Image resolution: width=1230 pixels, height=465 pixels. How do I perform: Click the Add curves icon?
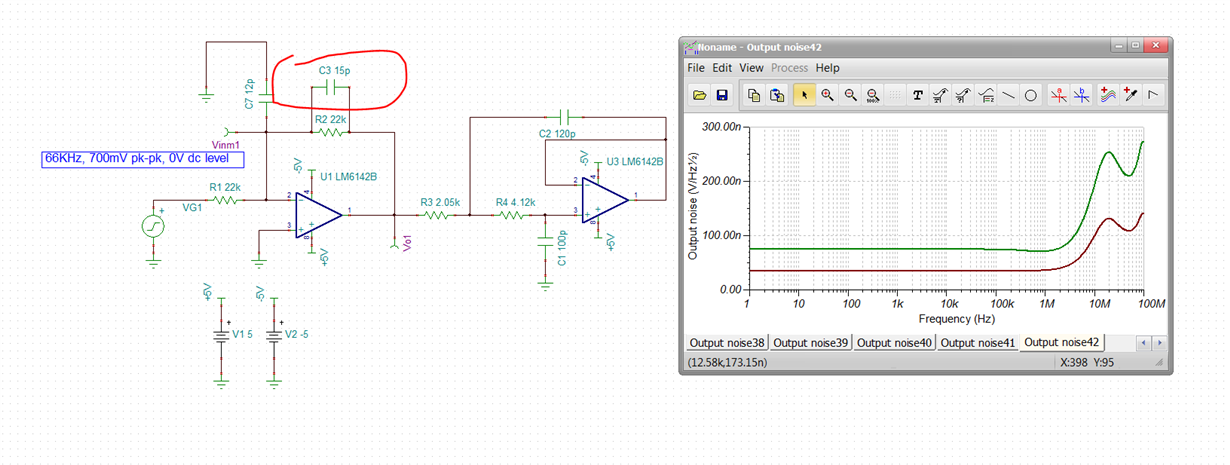click(x=1109, y=95)
